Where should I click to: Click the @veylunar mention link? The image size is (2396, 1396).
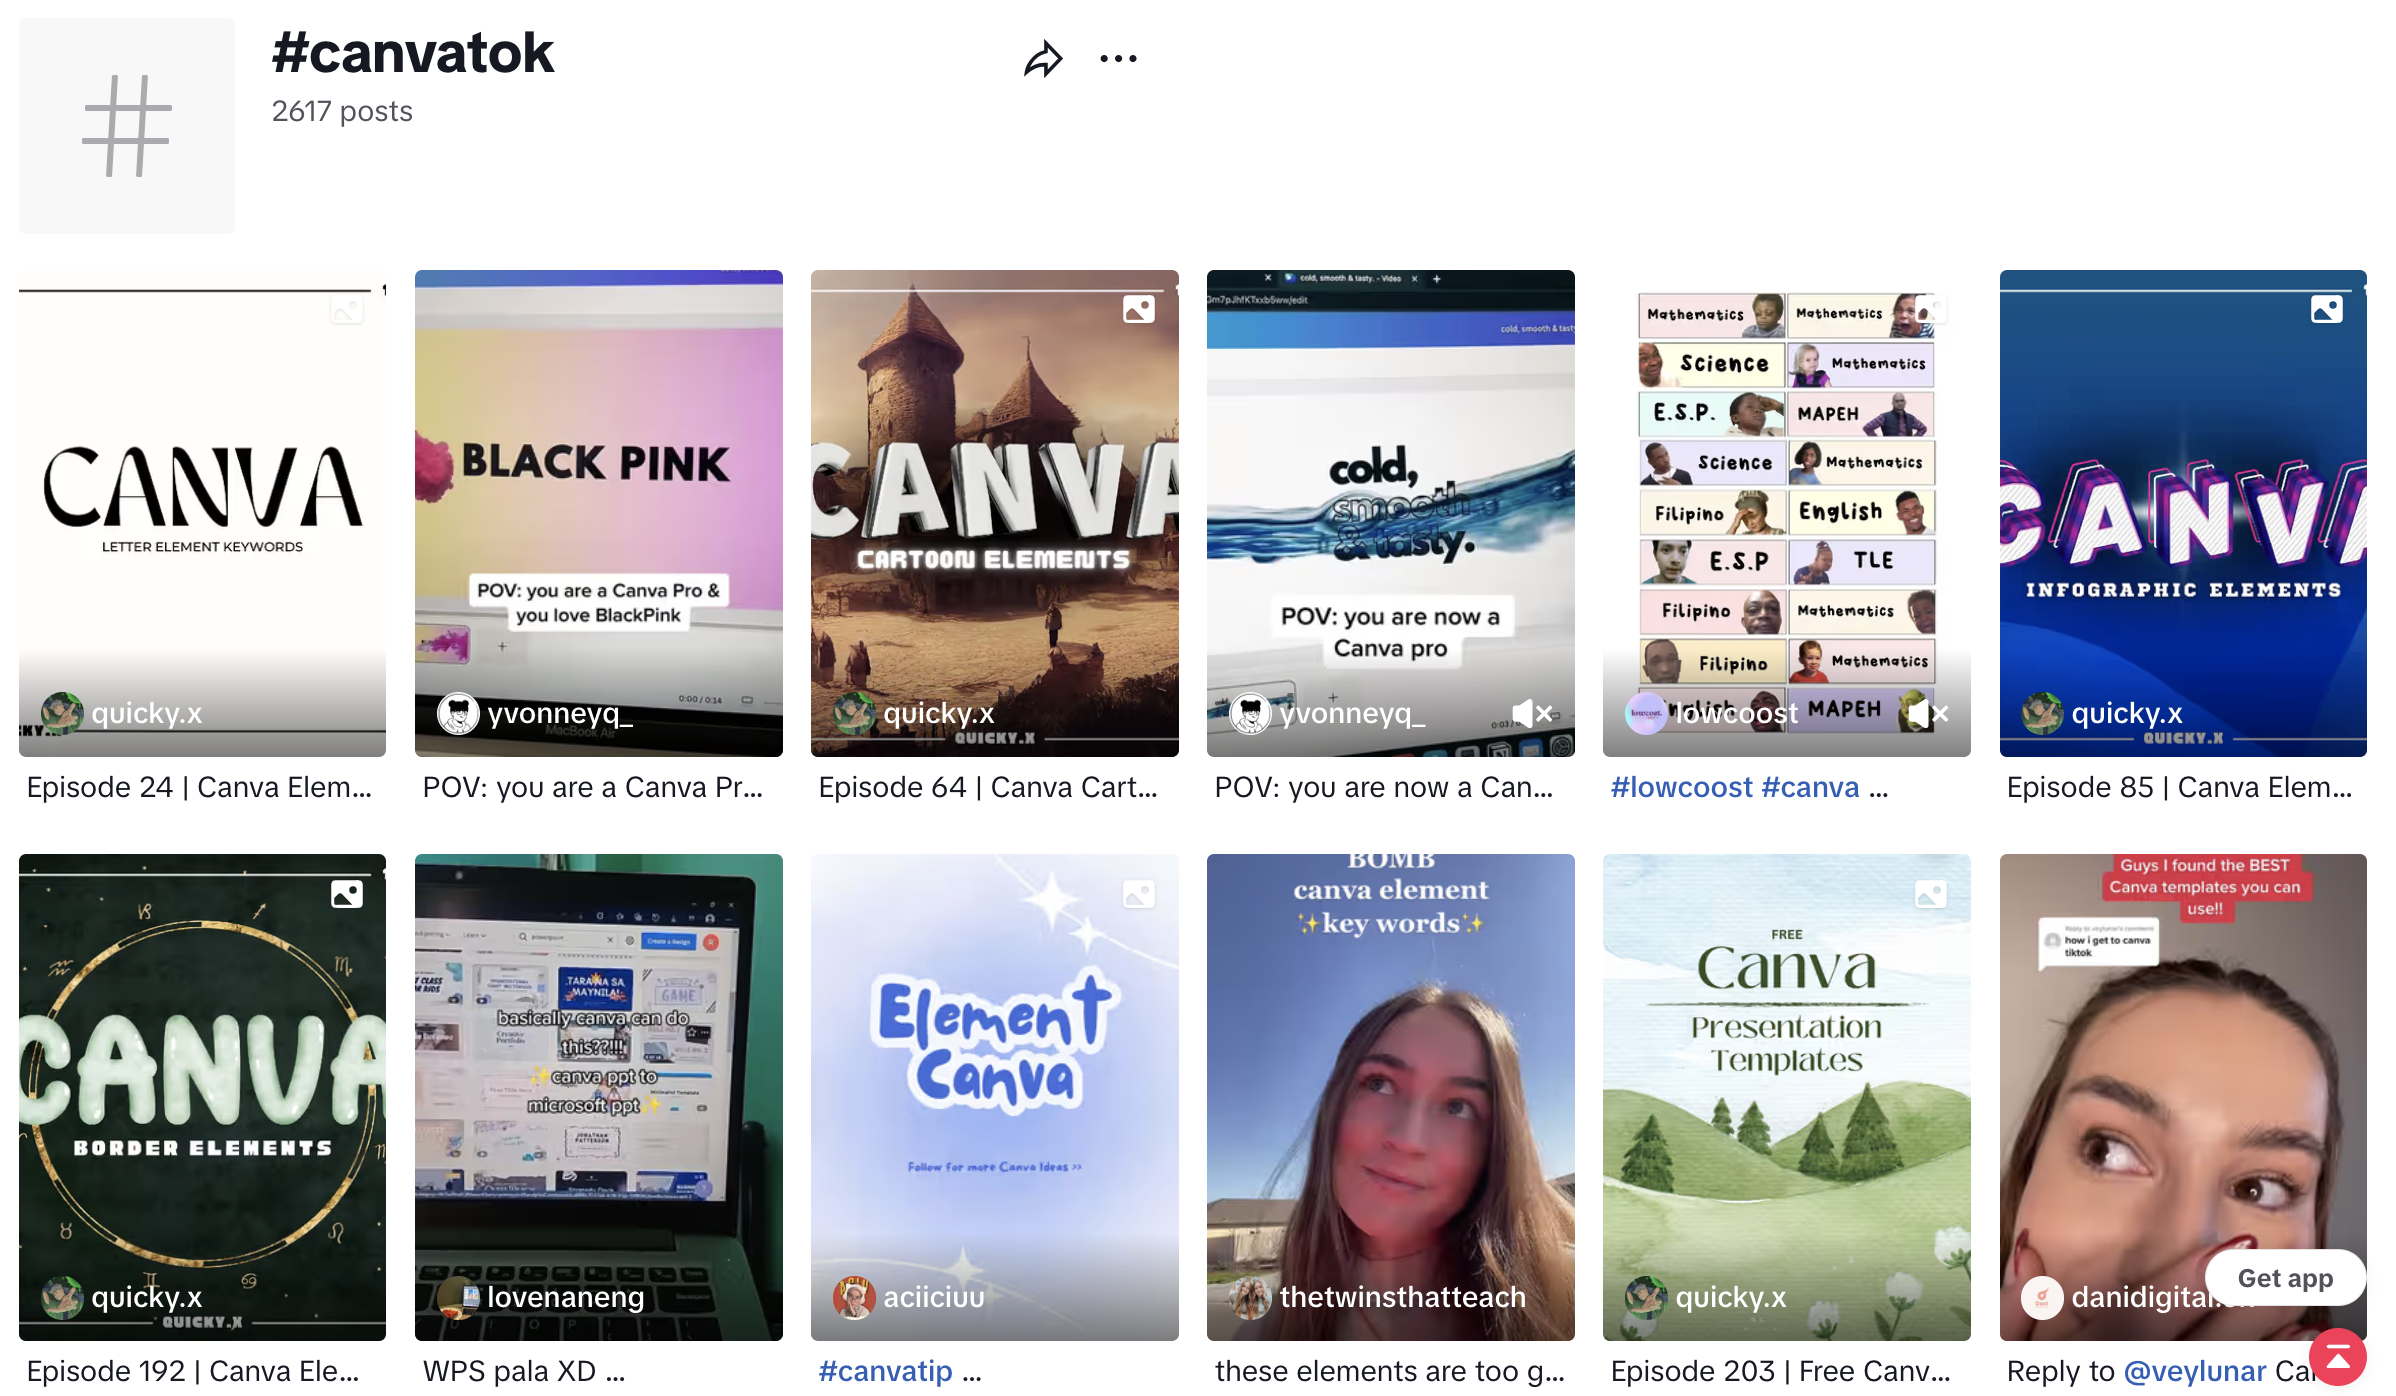pyautogui.click(x=2194, y=1371)
